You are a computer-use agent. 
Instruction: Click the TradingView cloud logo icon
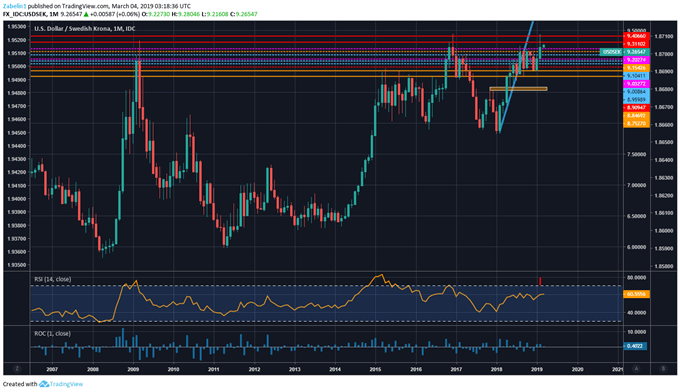[43, 384]
